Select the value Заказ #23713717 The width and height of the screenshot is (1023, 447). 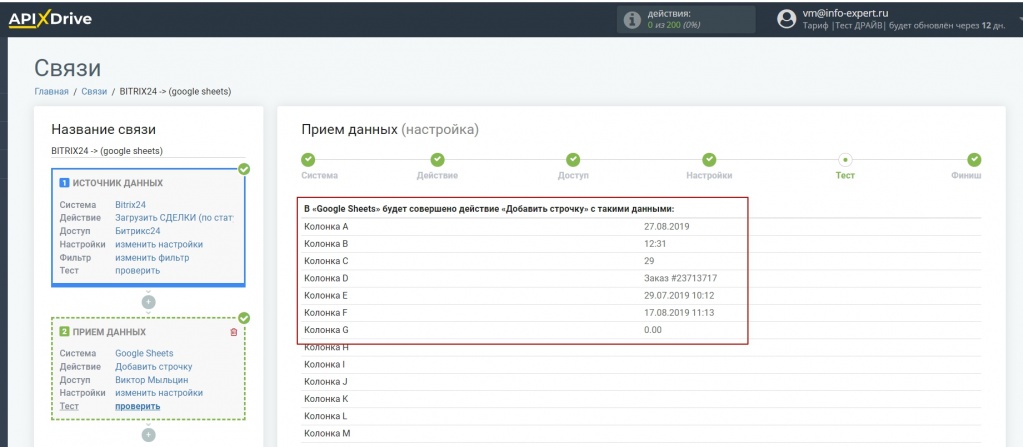point(680,279)
